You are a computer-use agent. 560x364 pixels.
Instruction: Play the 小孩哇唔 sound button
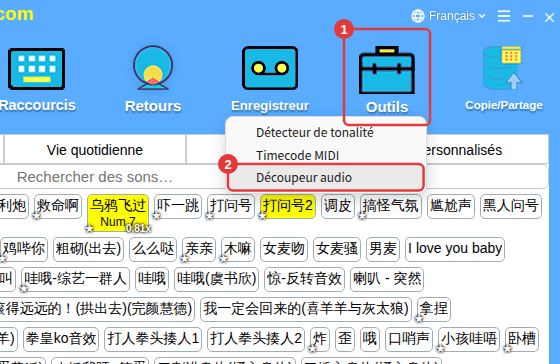pyautogui.click(x=469, y=339)
